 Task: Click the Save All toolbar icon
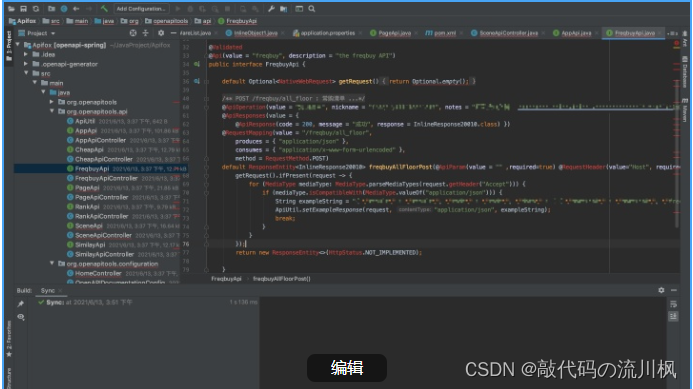coord(23,9)
